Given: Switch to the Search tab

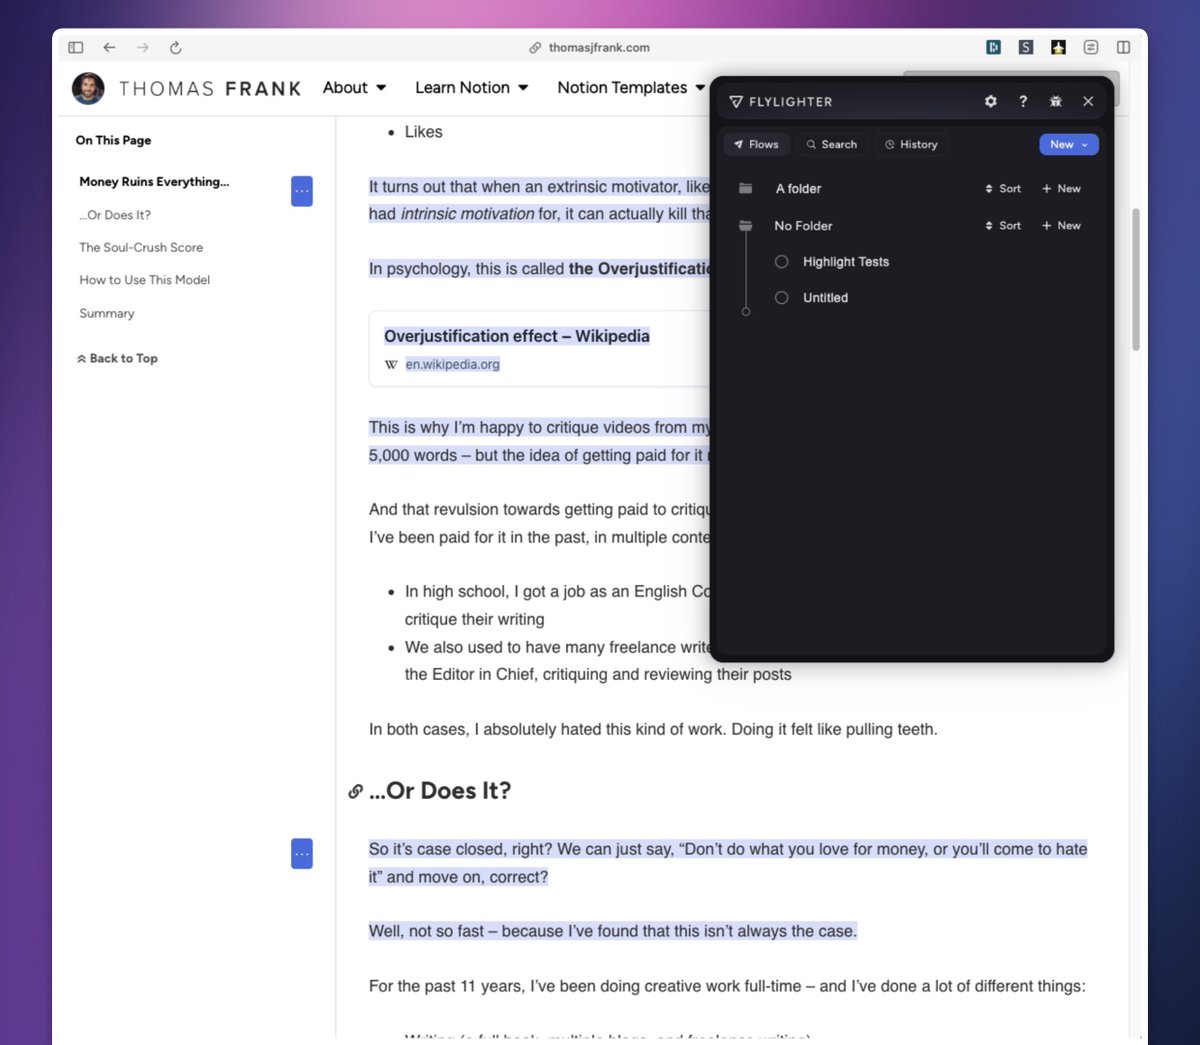Looking at the screenshot, I should click(x=832, y=144).
